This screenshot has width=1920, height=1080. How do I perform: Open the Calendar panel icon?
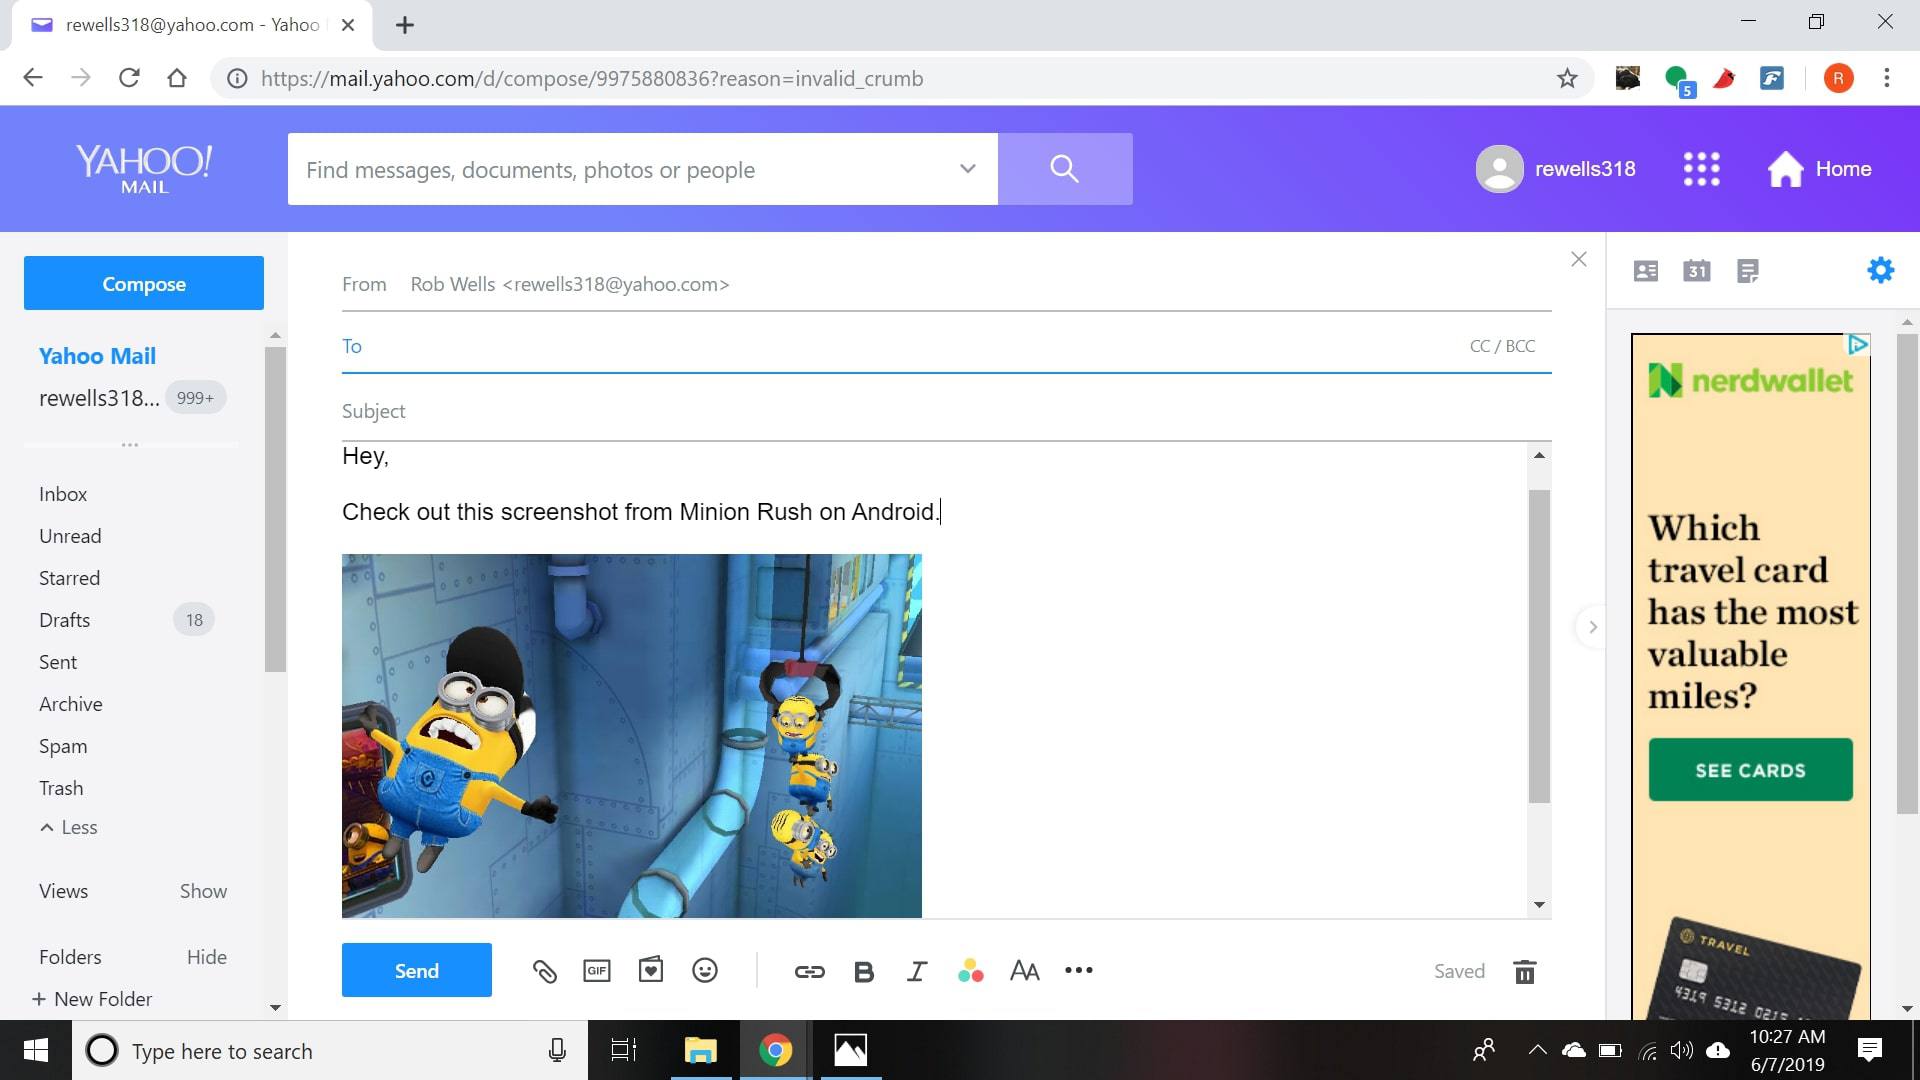pos(1697,271)
